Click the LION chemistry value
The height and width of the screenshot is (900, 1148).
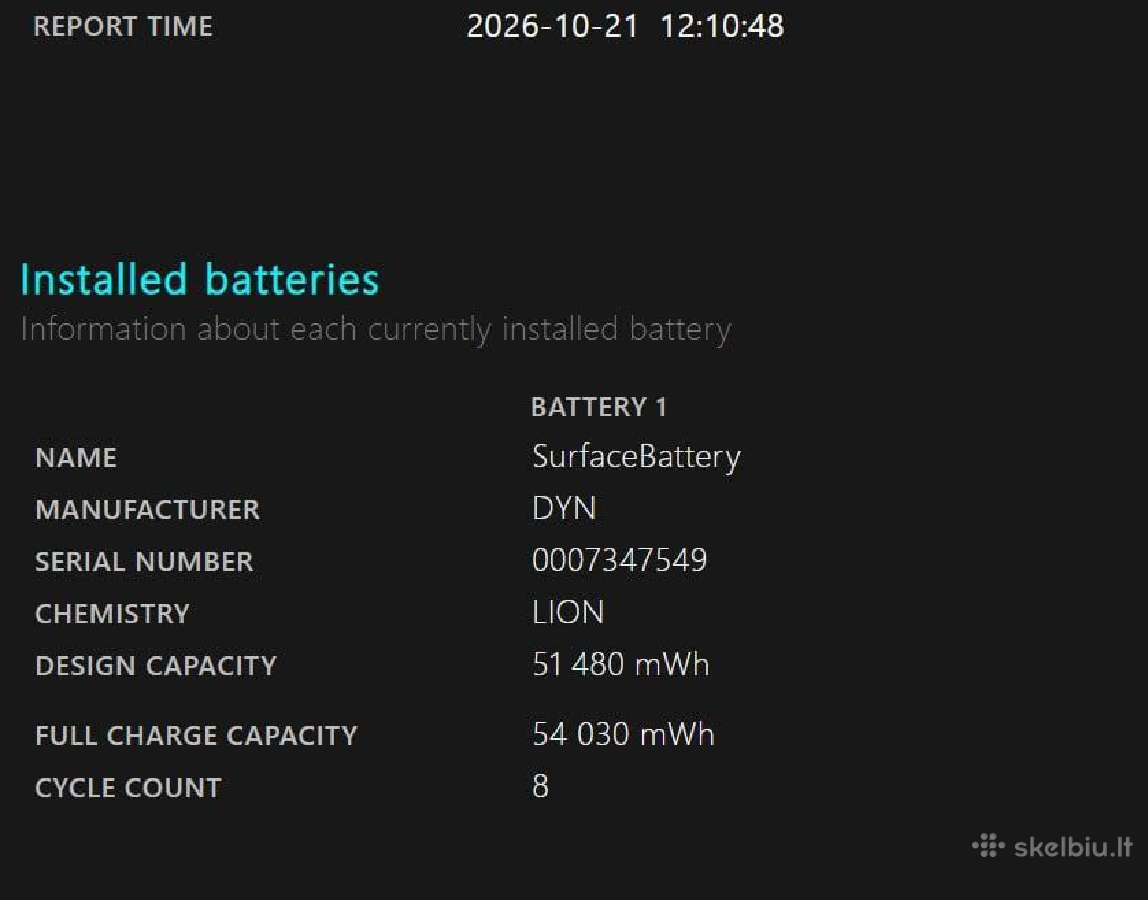point(568,612)
